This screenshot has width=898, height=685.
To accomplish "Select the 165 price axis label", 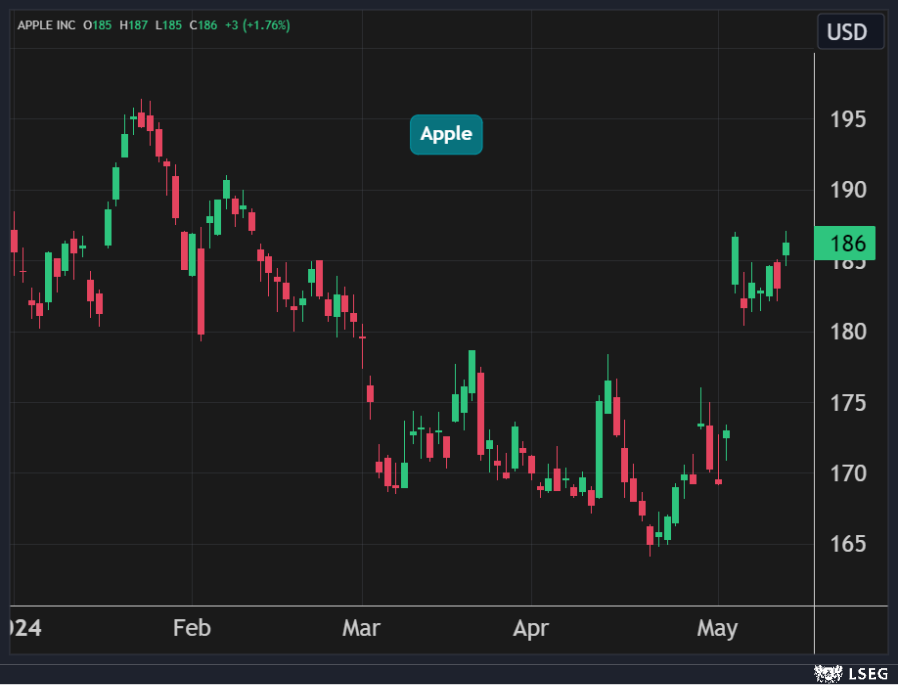I will 848,545.
